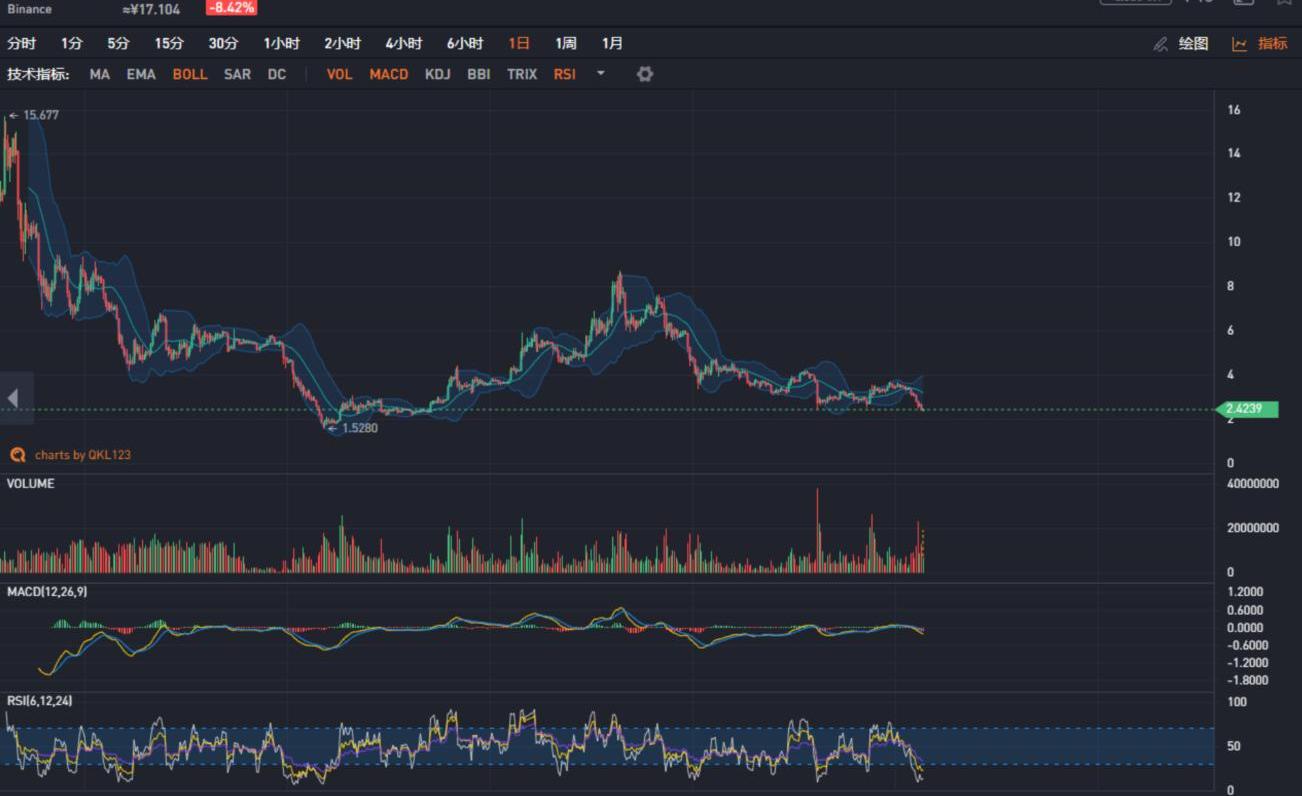Click the orange QKL123 logo icon
This screenshot has width=1302, height=796.
point(17,455)
